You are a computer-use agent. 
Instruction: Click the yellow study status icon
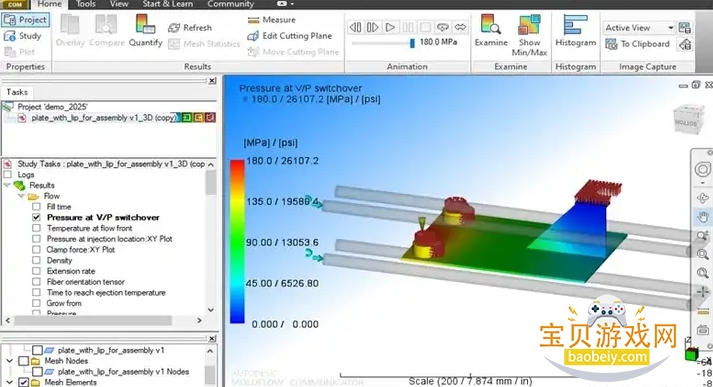tap(199, 118)
